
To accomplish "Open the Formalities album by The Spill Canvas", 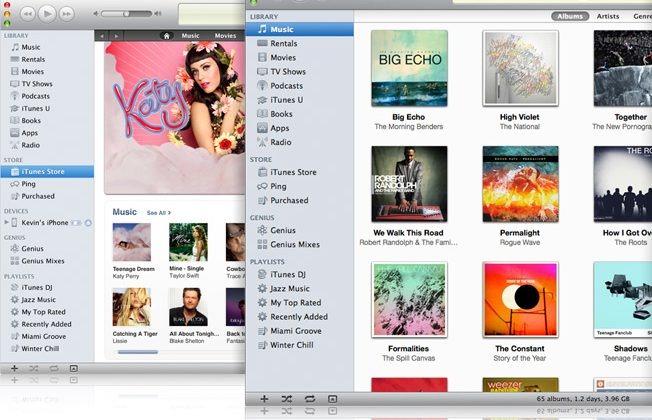I will coord(409,299).
